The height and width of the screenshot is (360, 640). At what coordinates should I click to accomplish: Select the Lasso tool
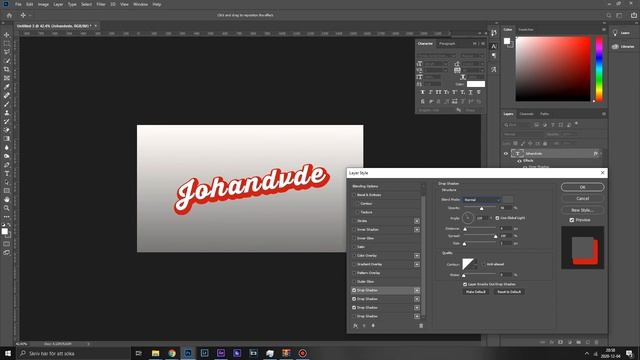pos(7,52)
